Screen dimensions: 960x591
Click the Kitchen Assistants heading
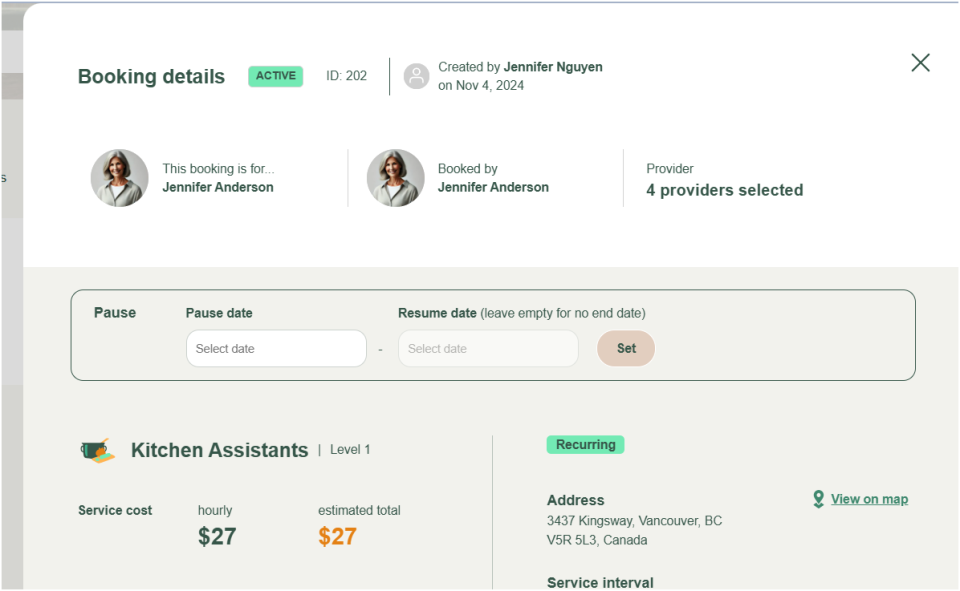point(219,450)
